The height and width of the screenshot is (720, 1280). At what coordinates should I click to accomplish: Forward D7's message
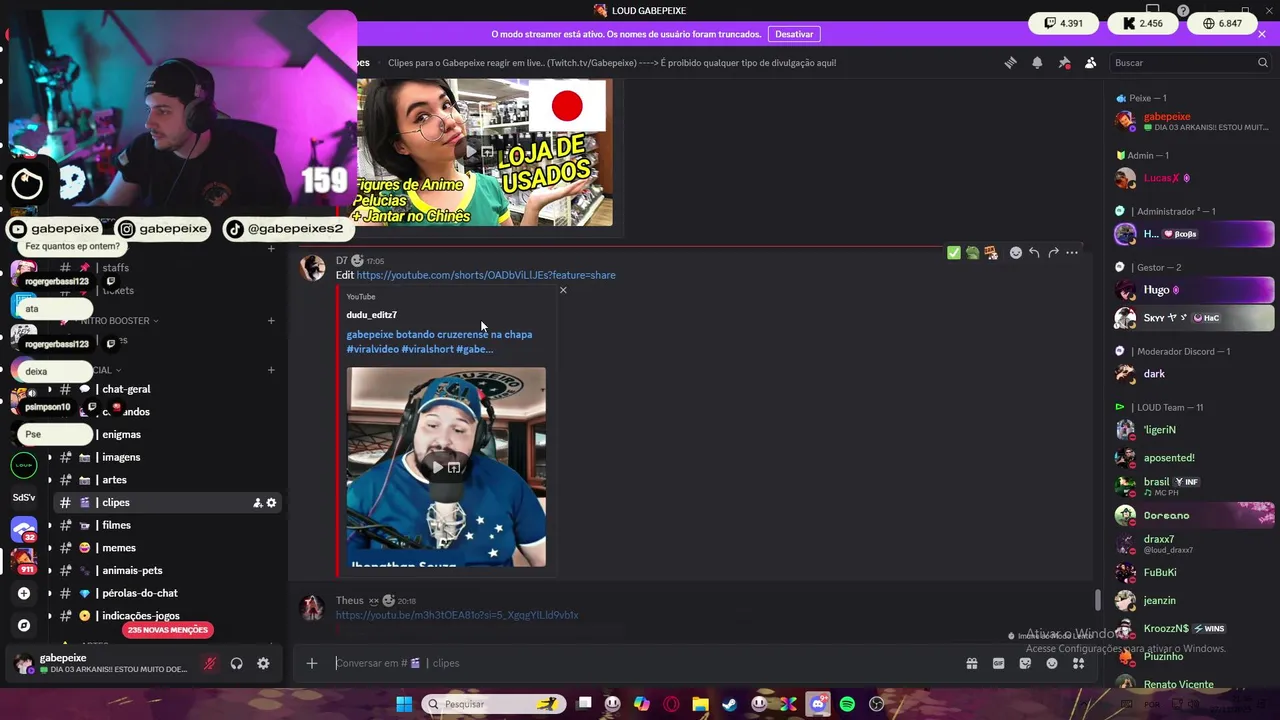1053,253
